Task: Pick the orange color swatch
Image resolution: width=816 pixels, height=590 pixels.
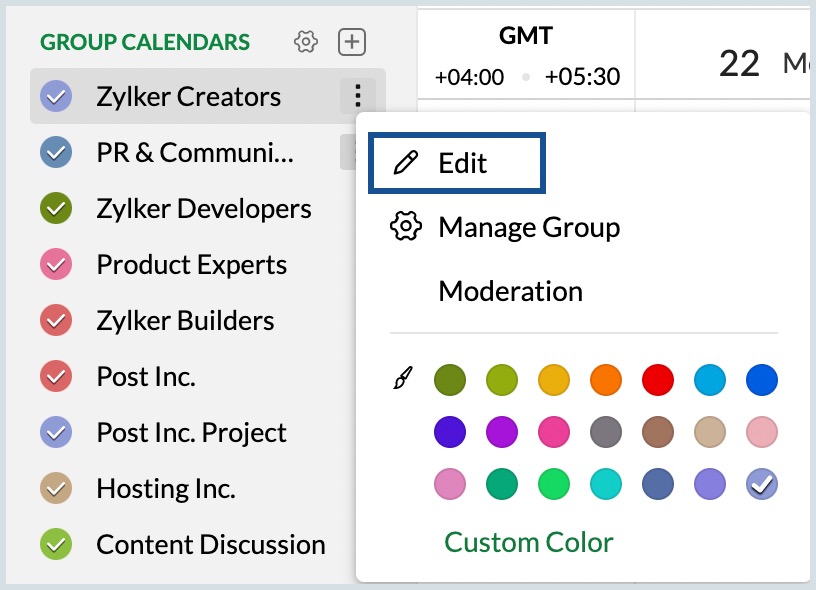Action: (x=606, y=380)
